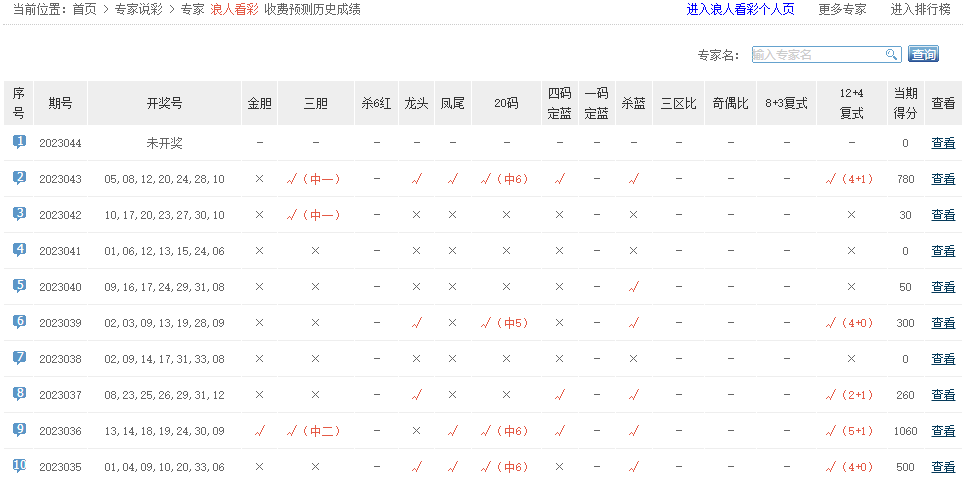Screen dimensions: 967x478
Task: Click the rank 6 badge icon
Action: coord(19,322)
